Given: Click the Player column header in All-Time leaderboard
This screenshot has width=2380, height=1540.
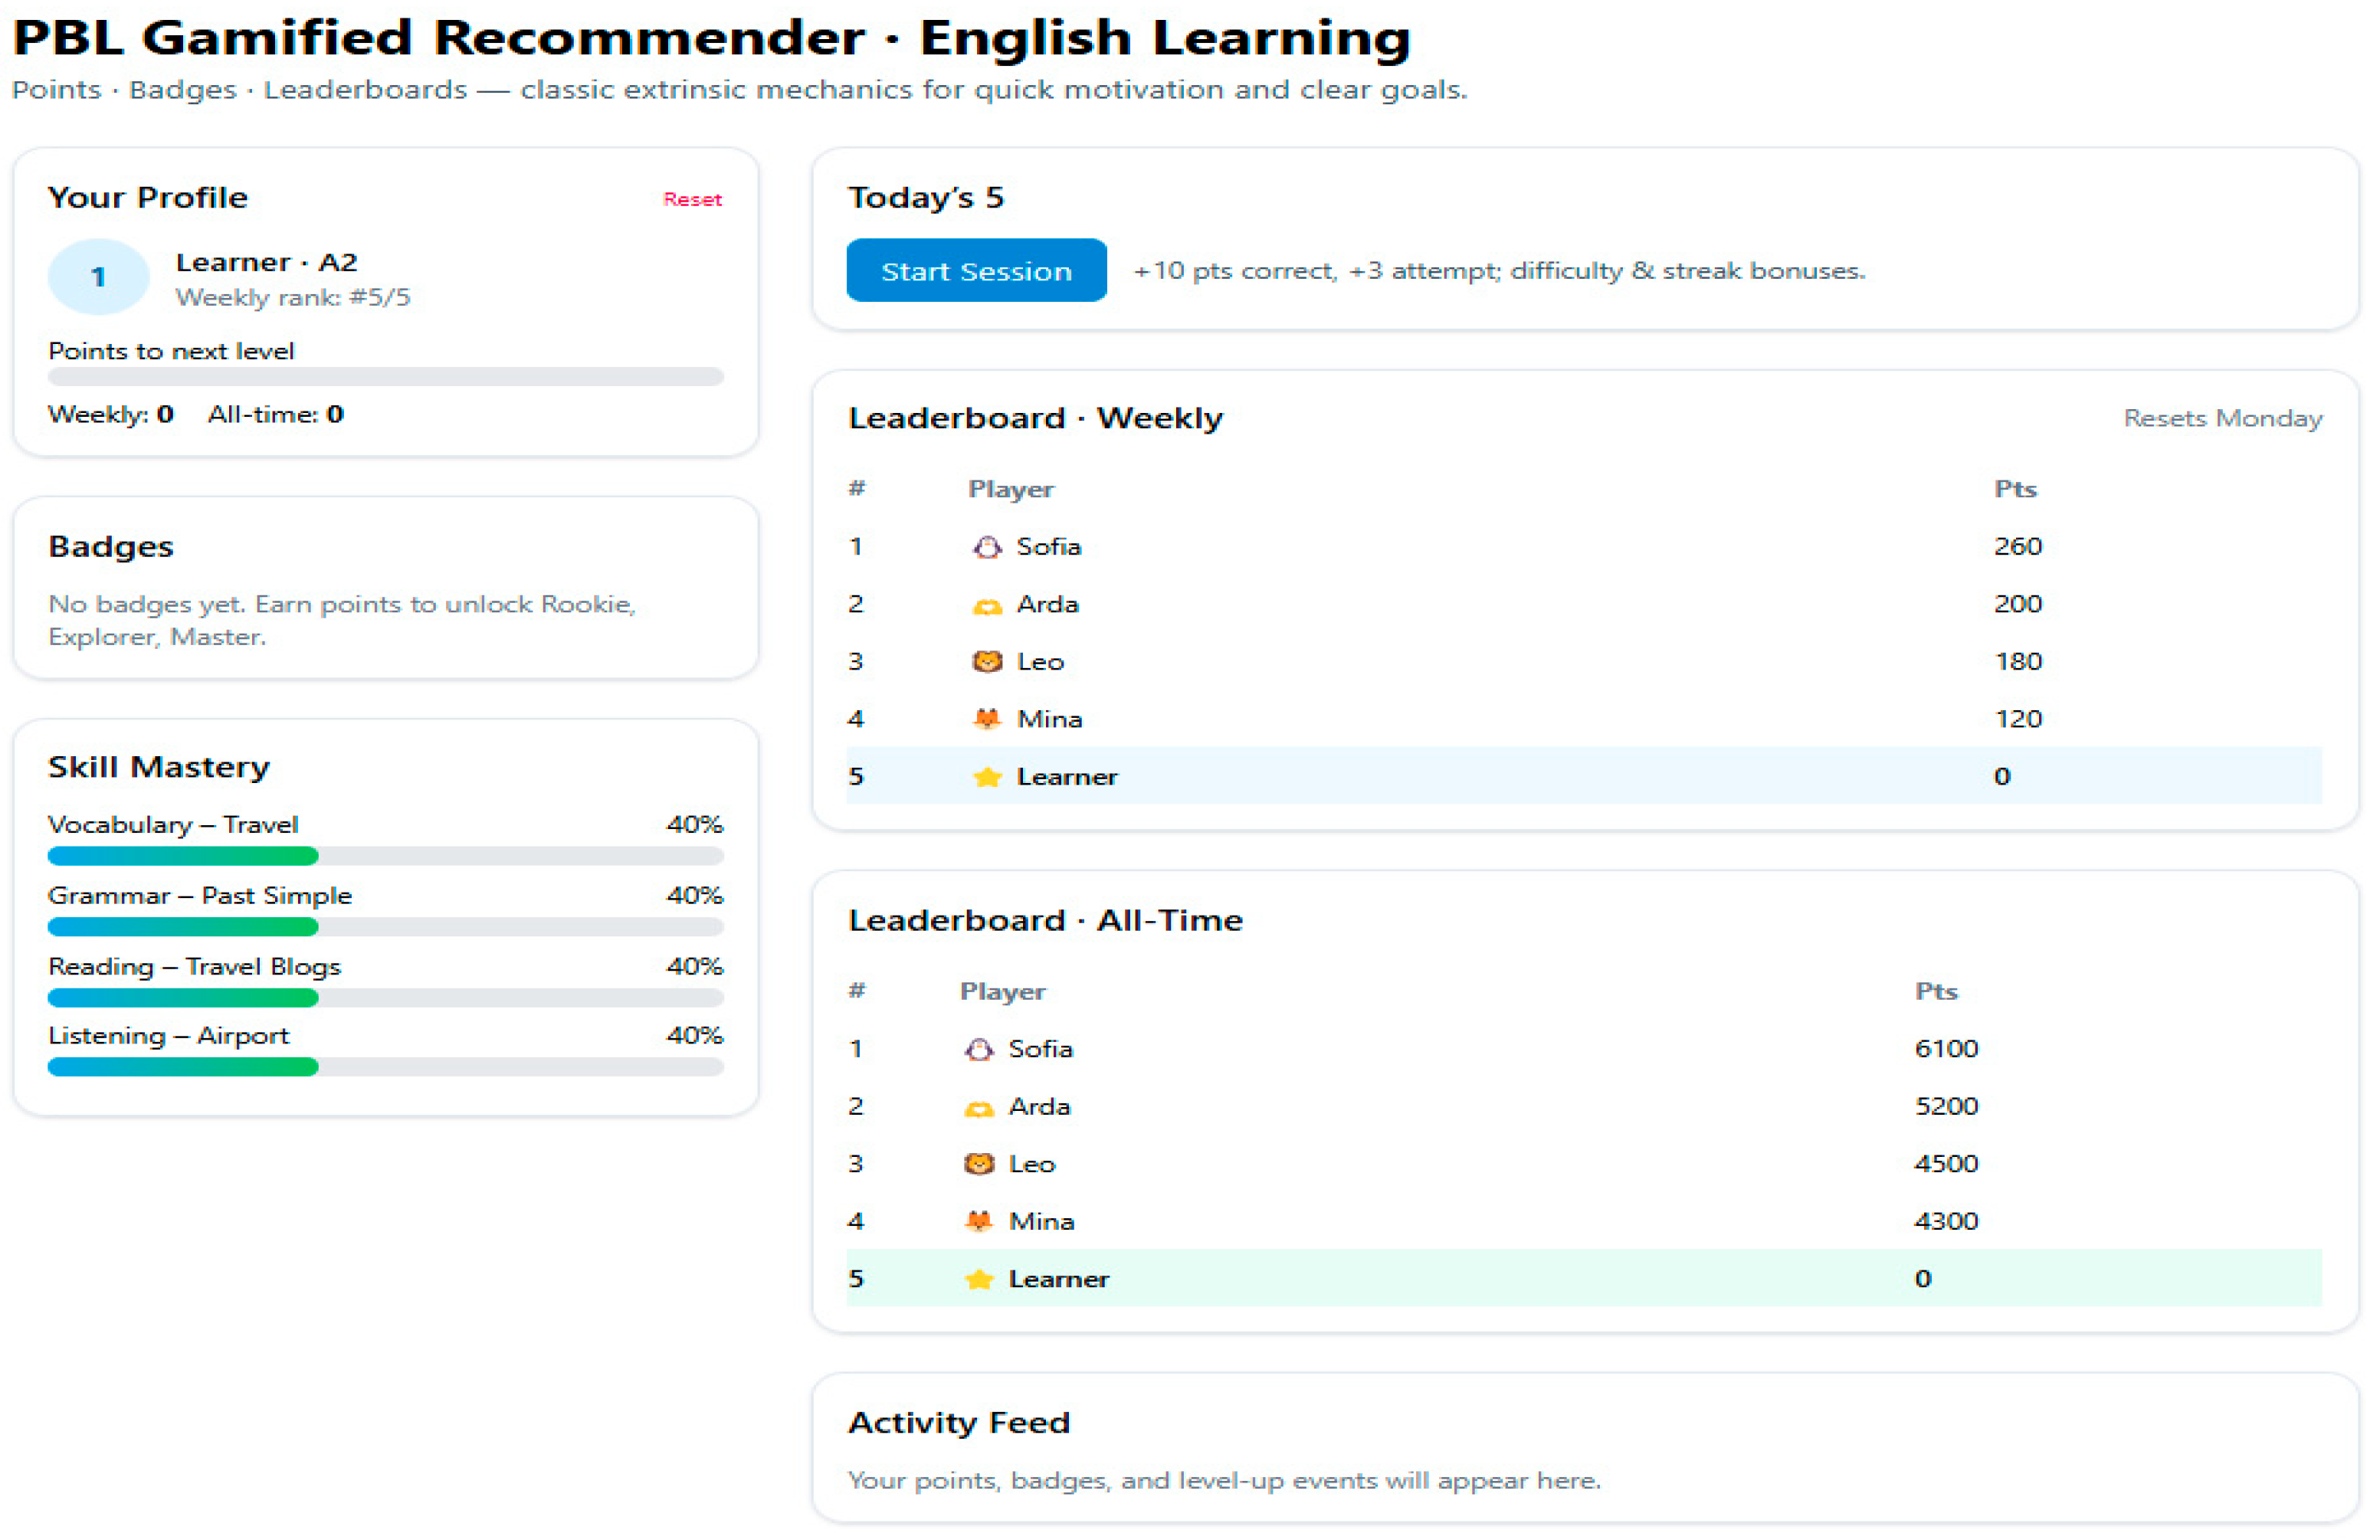Looking at the screenshot, I should [x=1002, y=991].
